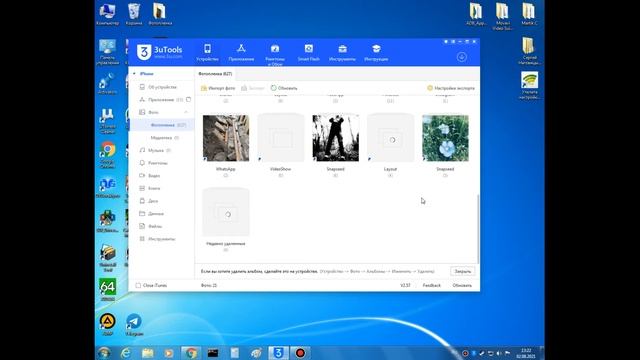The width and height of the screenshot is (640, 360).
Task: Open the blue flowers Snapseed album
Action: 445,138
